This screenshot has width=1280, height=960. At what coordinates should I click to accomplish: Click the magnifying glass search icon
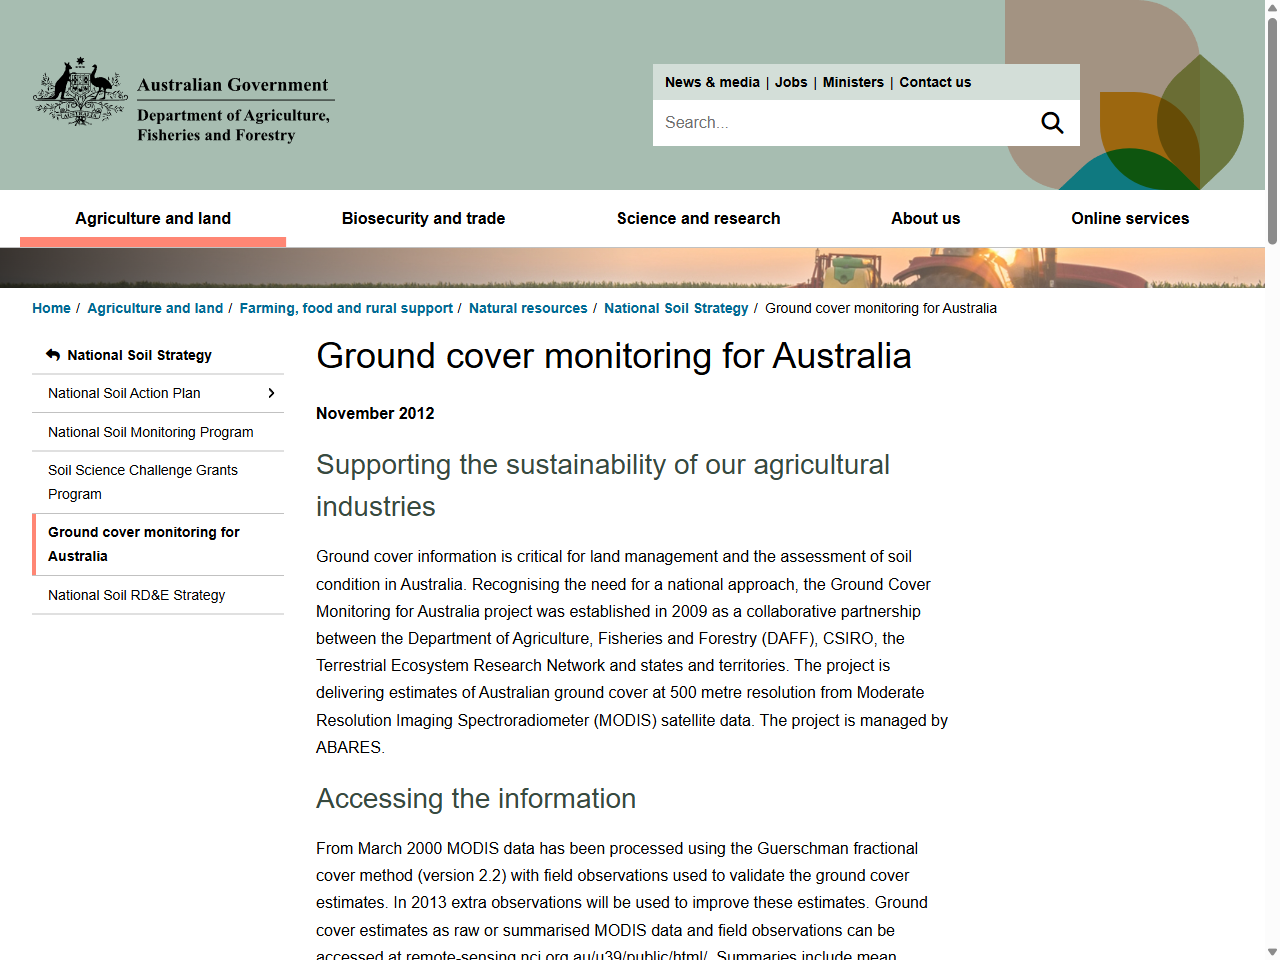tap(1052, 123)
